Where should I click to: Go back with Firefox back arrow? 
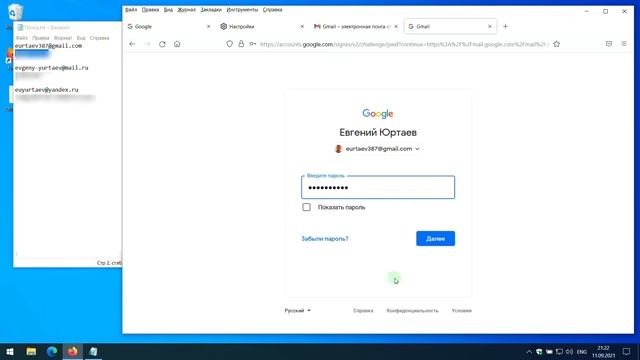click(132, 44)
